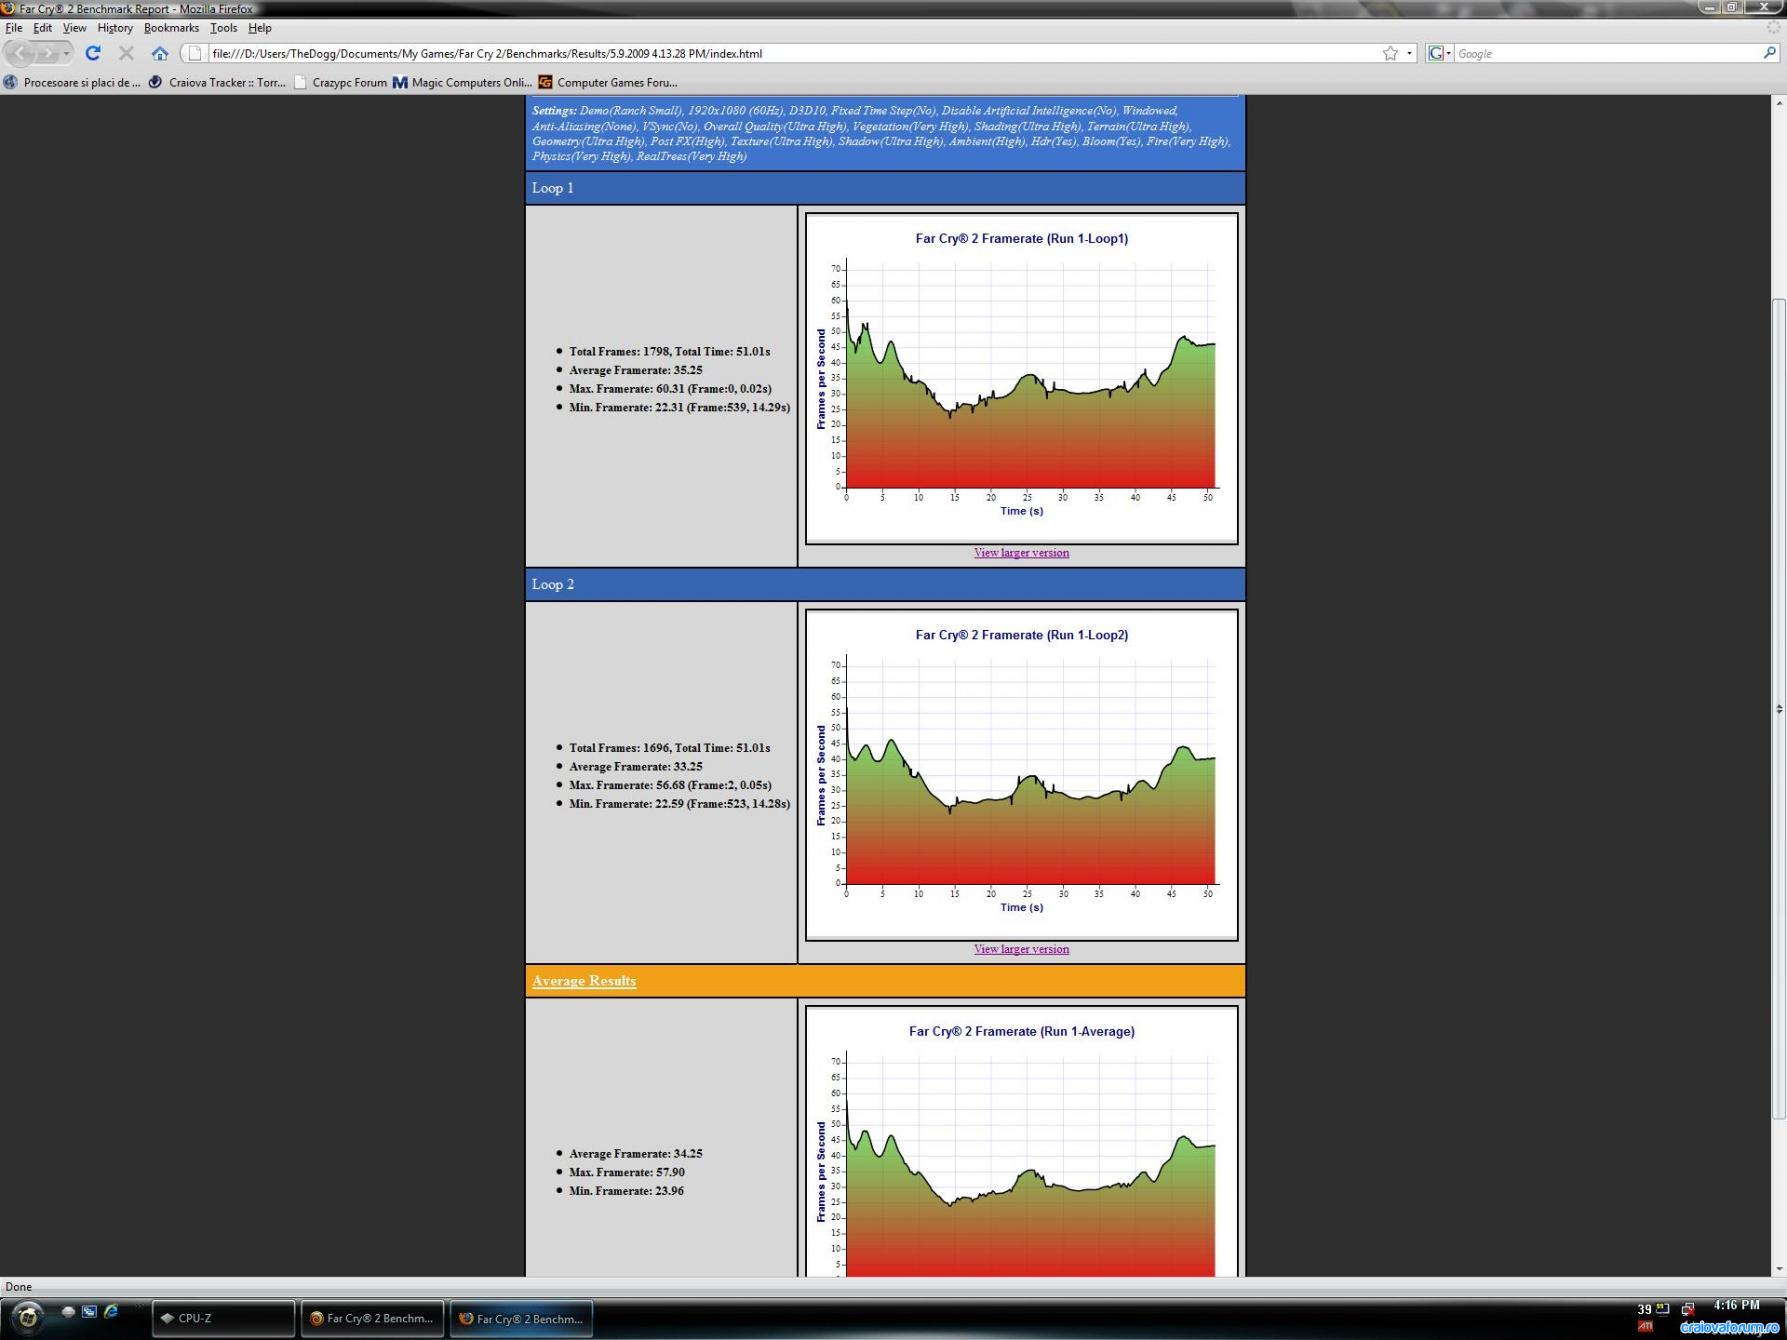Viewport: 1787px width, 1340px height.
Task: Click the search magnifier icon
Action: (1769, 53)
